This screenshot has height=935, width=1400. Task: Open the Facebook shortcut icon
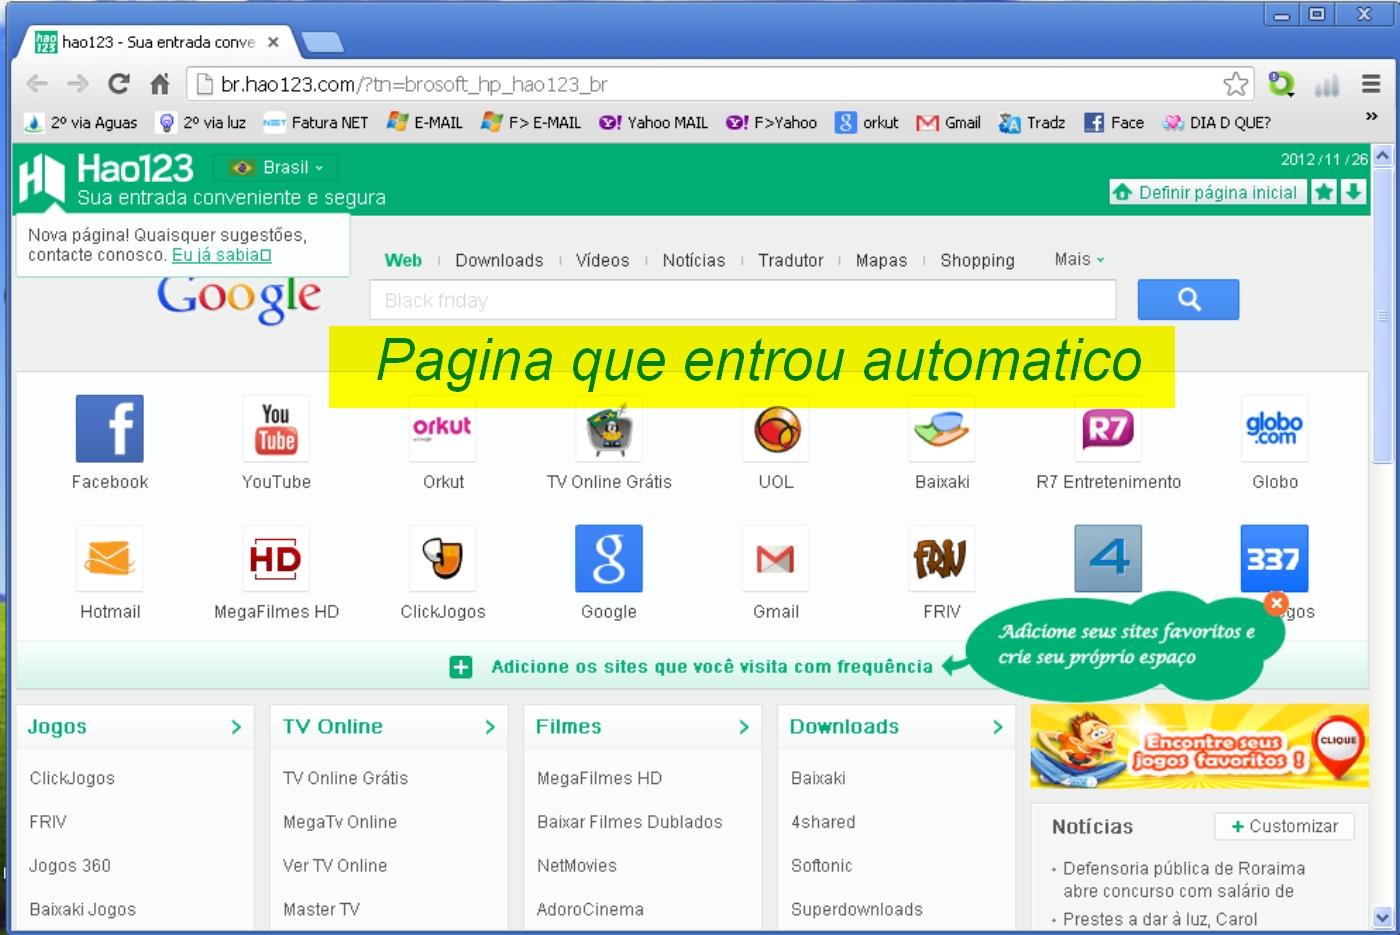pyautogui.click(x=110, y=428)
